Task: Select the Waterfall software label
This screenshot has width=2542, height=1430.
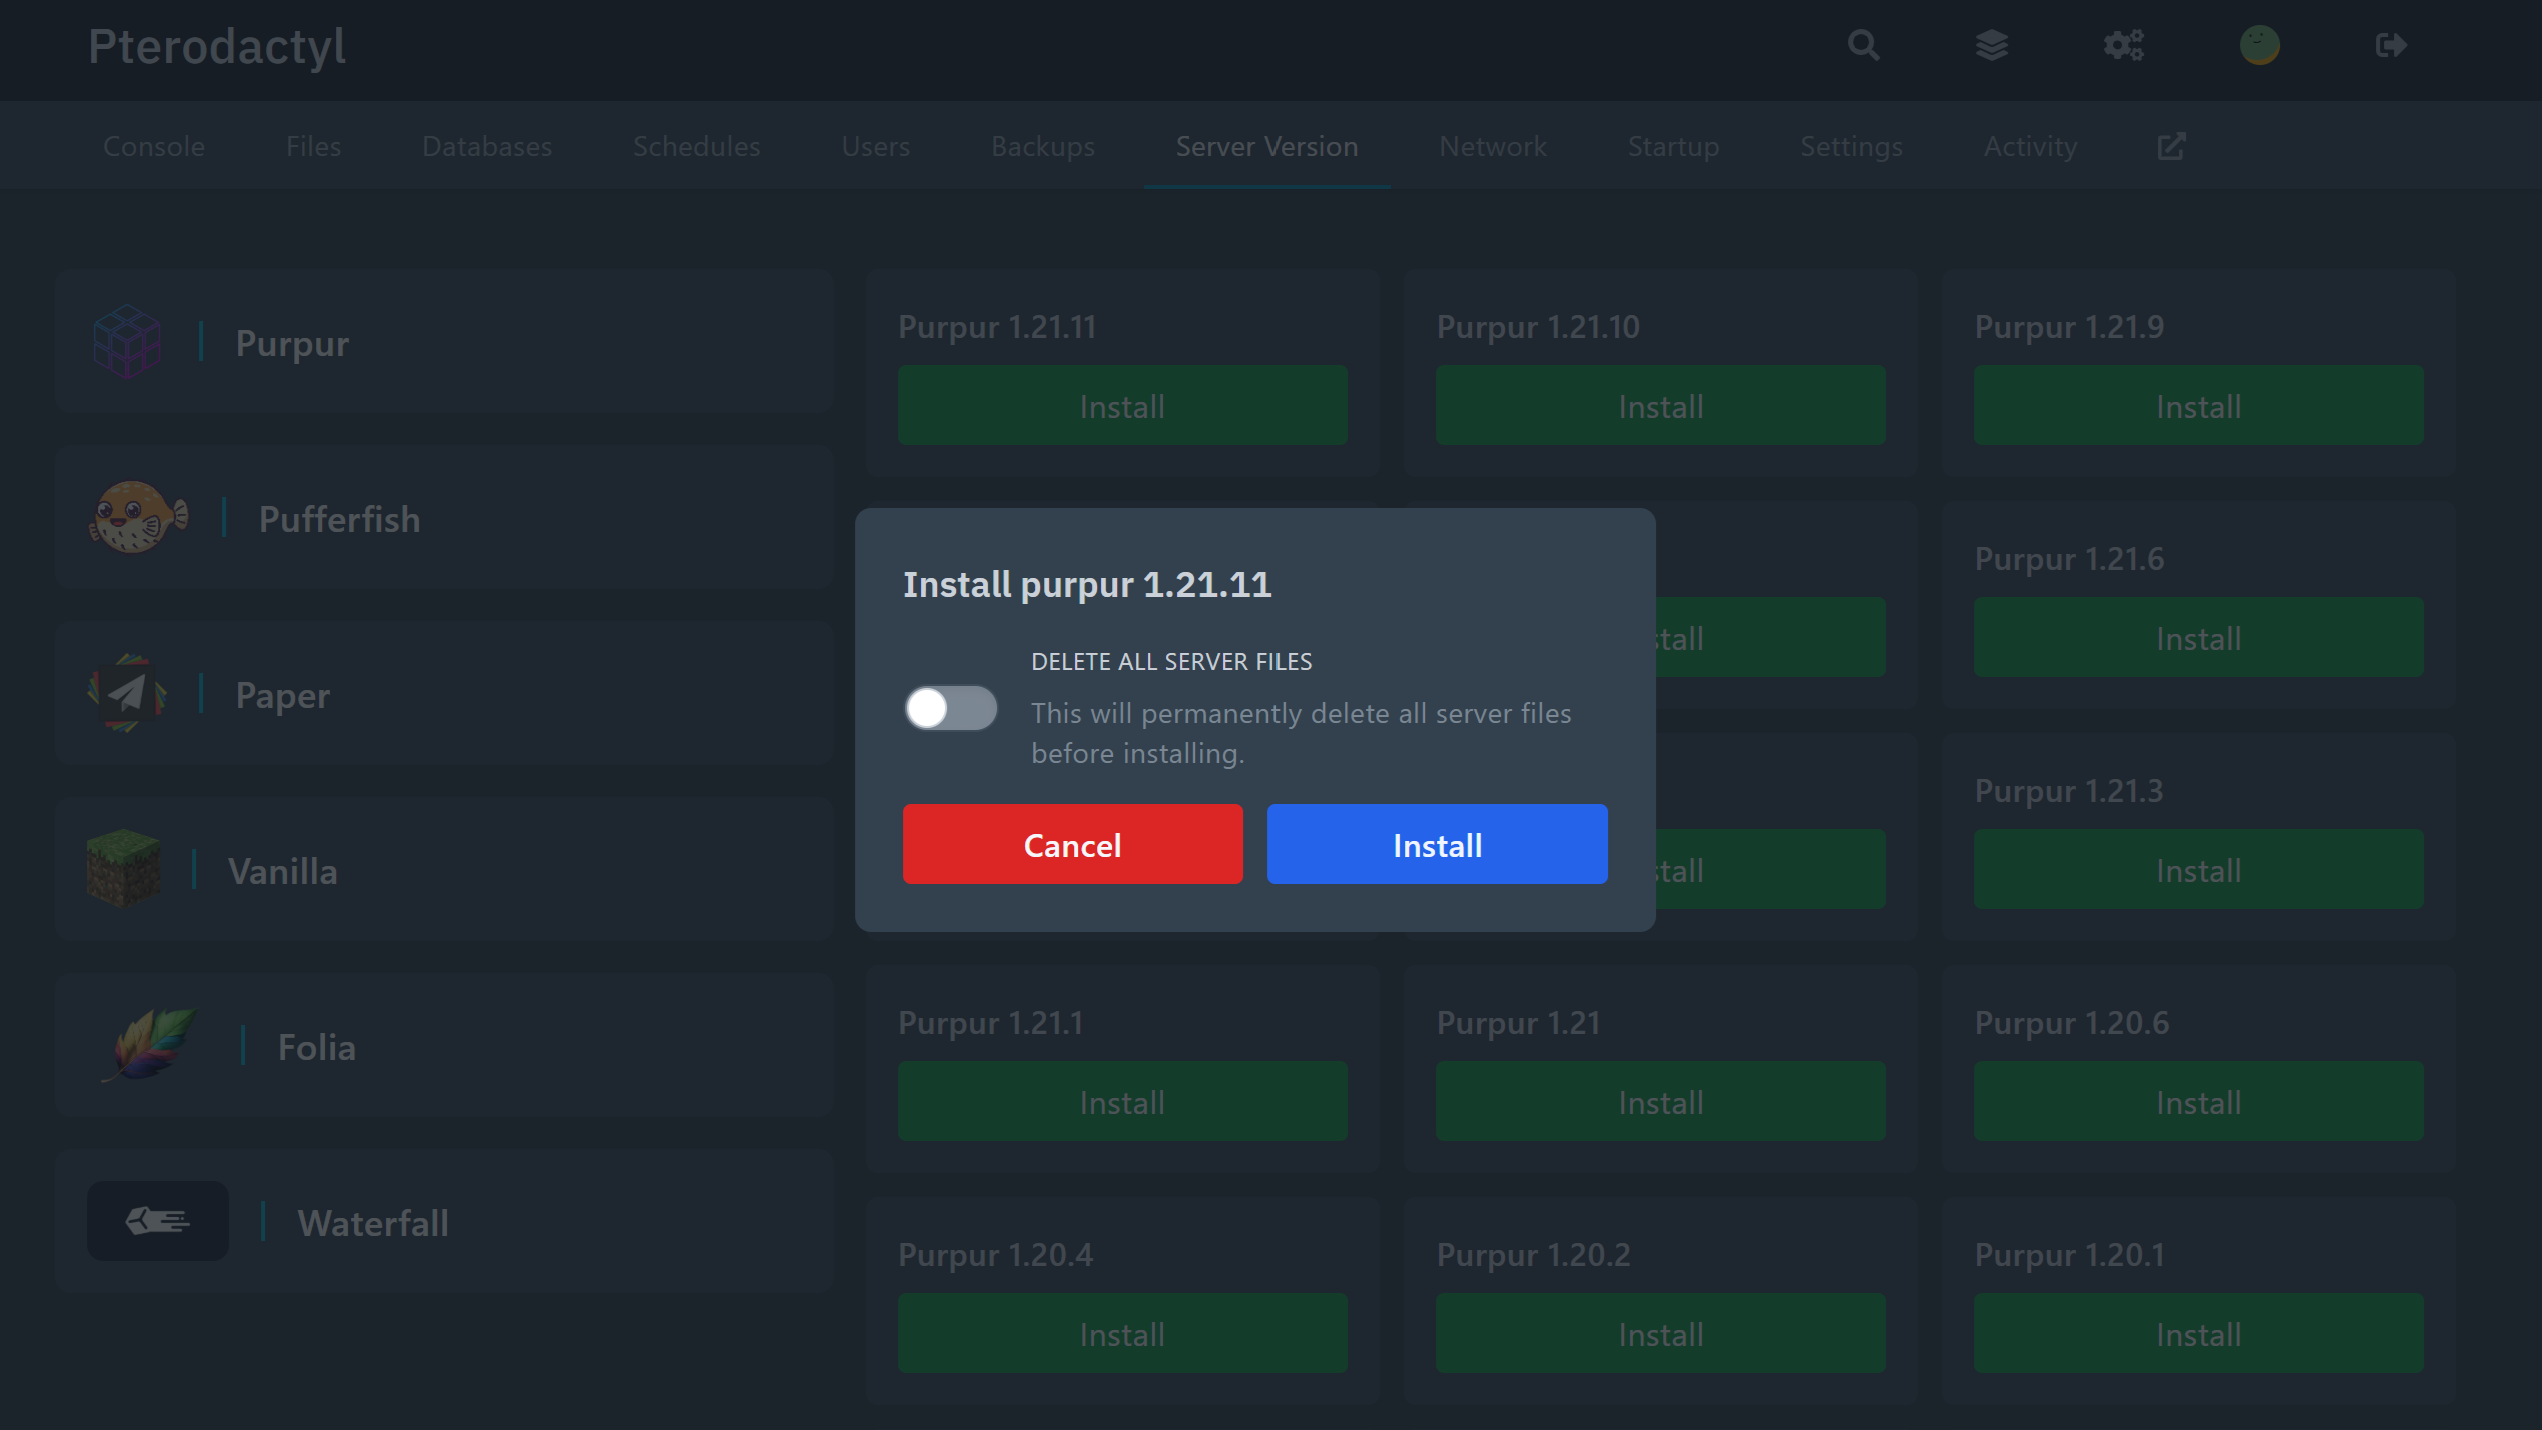Action: click(373, 1223)
